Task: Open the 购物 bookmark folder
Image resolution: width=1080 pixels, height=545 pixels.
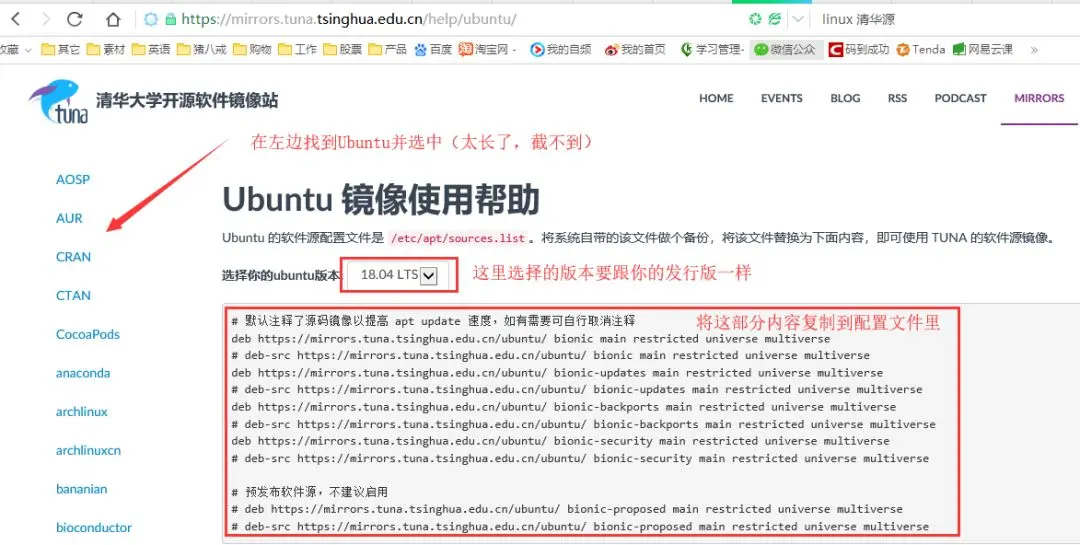Action: [253, 50]
